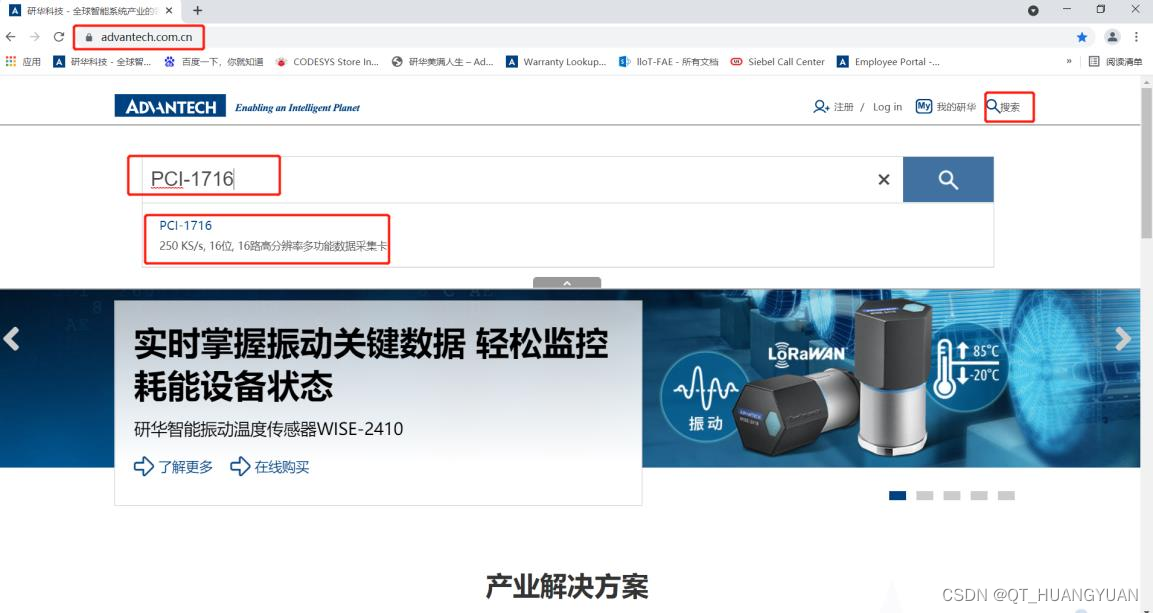Click the Log in link
The width and height of the screenshot is (1153, 613).
(x=887, y=107)
